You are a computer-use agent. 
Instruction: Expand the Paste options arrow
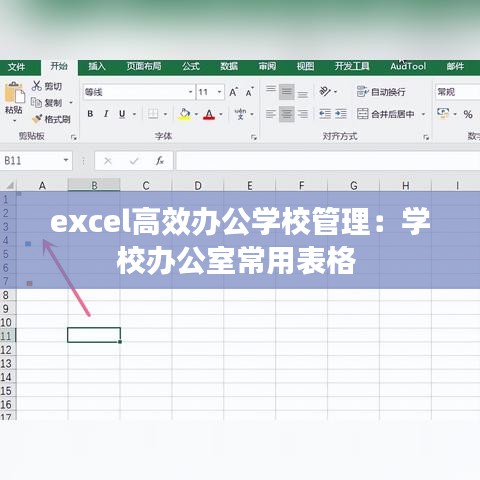[x=14, y=121]
